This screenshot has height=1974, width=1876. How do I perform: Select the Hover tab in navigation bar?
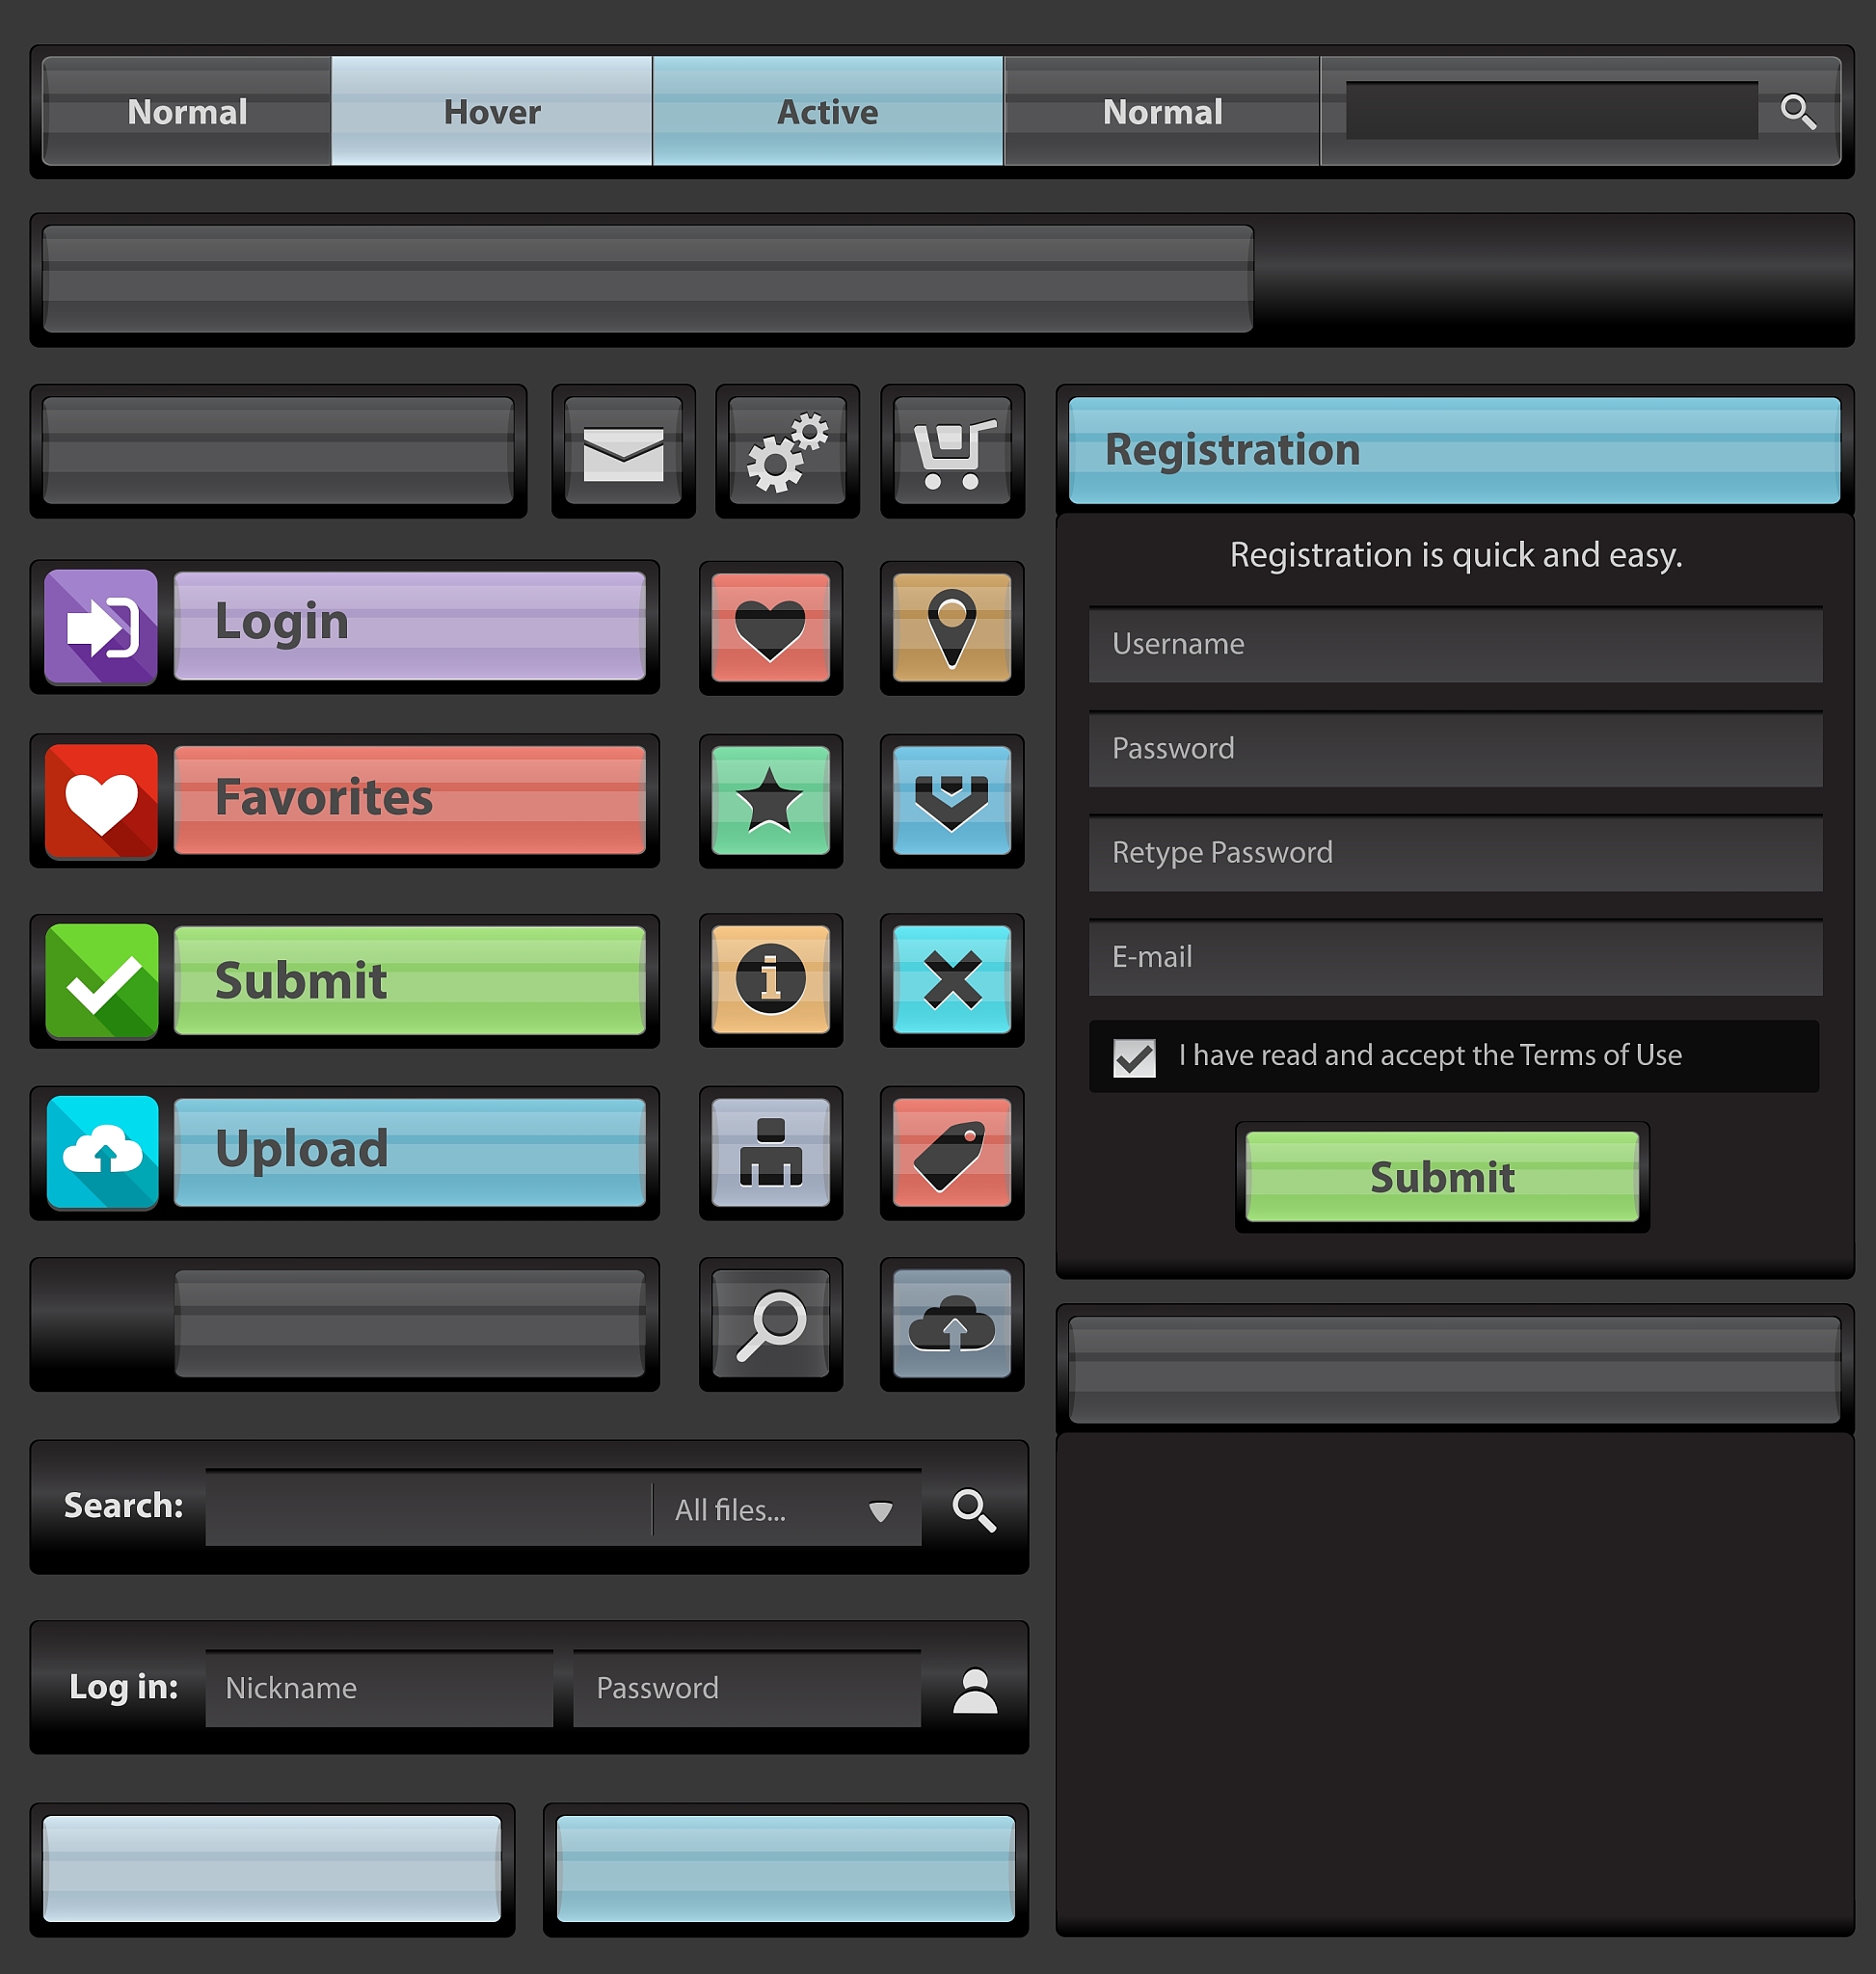coord(491,111)
